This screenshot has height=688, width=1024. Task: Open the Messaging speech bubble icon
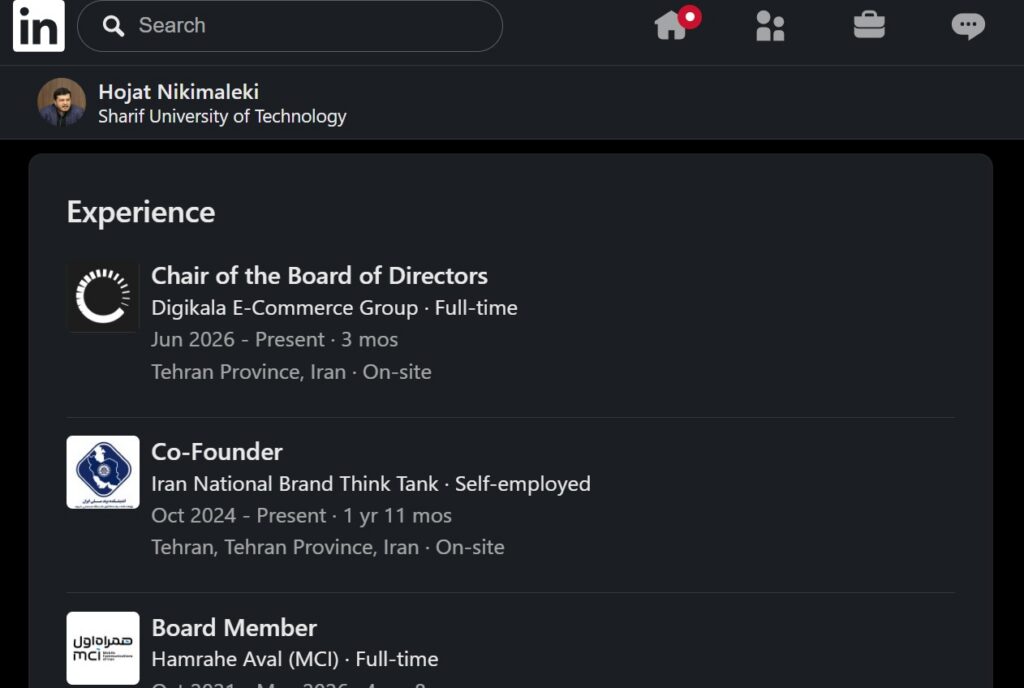[x=968, y=25]
